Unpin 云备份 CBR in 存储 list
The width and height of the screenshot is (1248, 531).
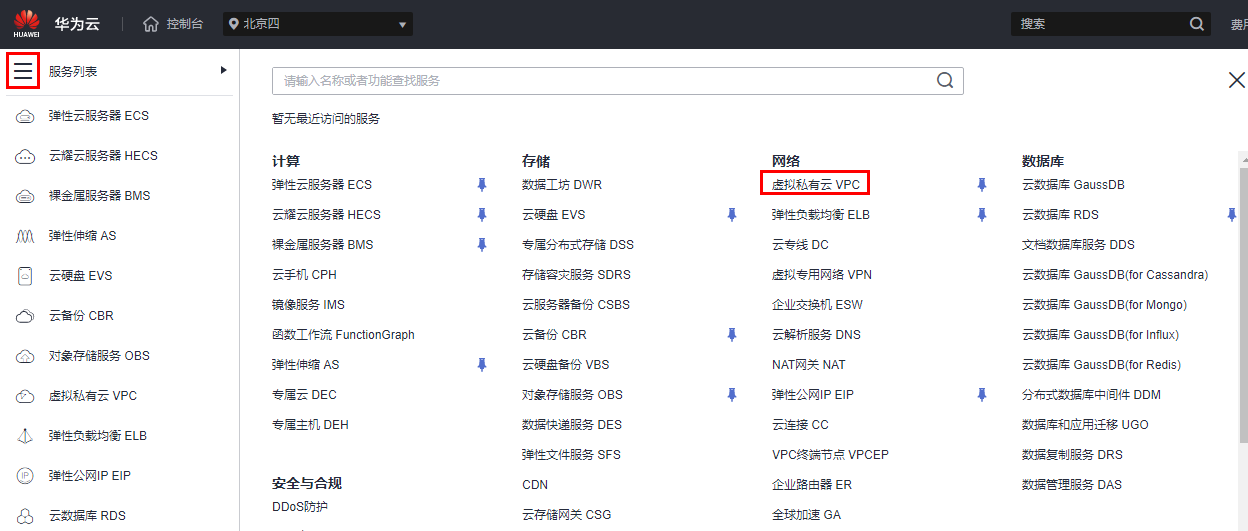[x=732, y=335]
